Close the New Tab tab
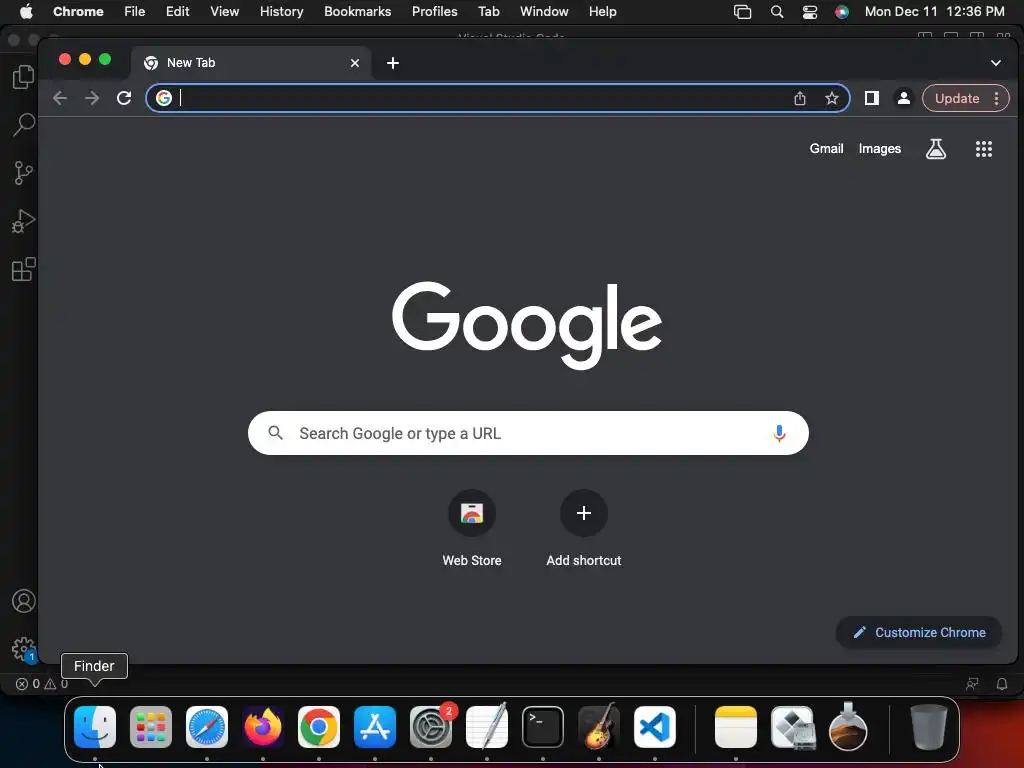This screenshot has width=1024, height=768. point(355,63)
